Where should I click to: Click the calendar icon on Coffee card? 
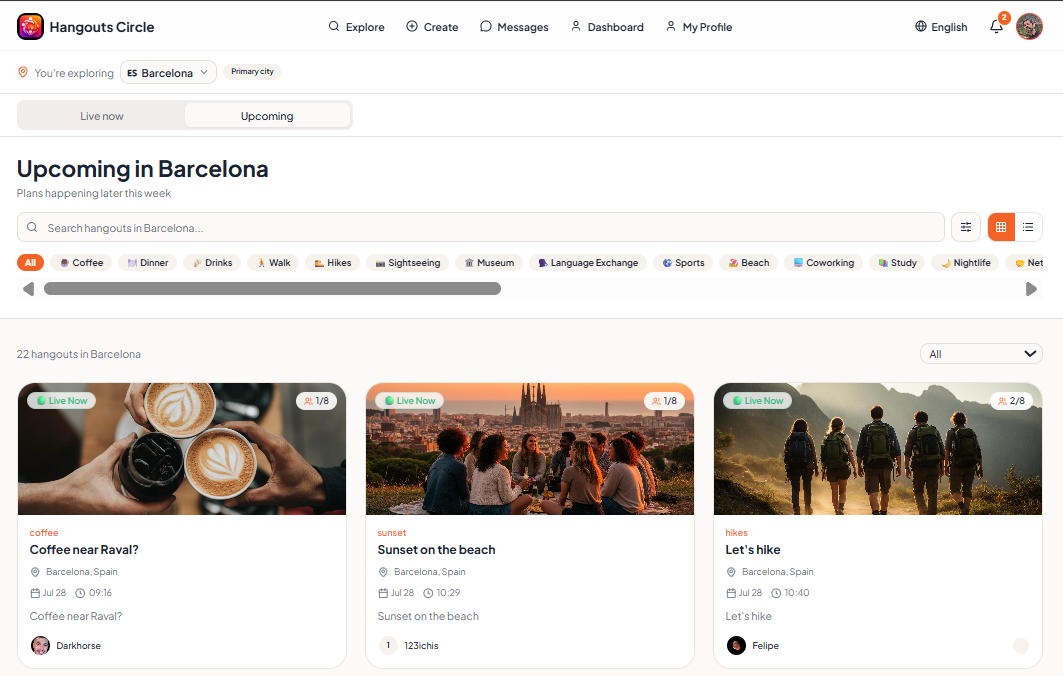point(35,593)
